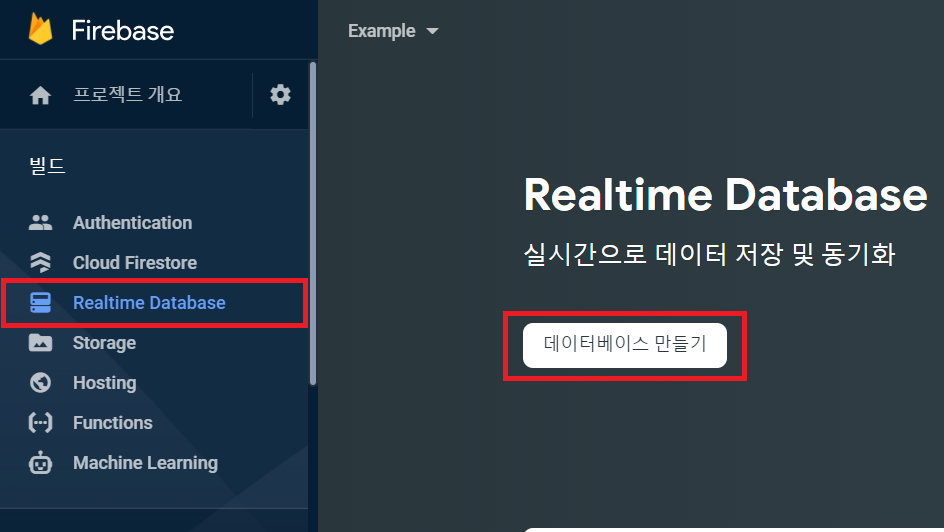This screenshot has width=944, height=532.
Task: Click the sidebar vertical scrollbar
Action: coord(312,223)
